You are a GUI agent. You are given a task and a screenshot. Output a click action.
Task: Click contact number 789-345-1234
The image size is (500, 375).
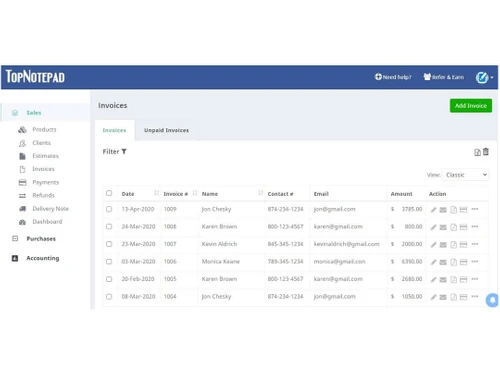(285, 261)
